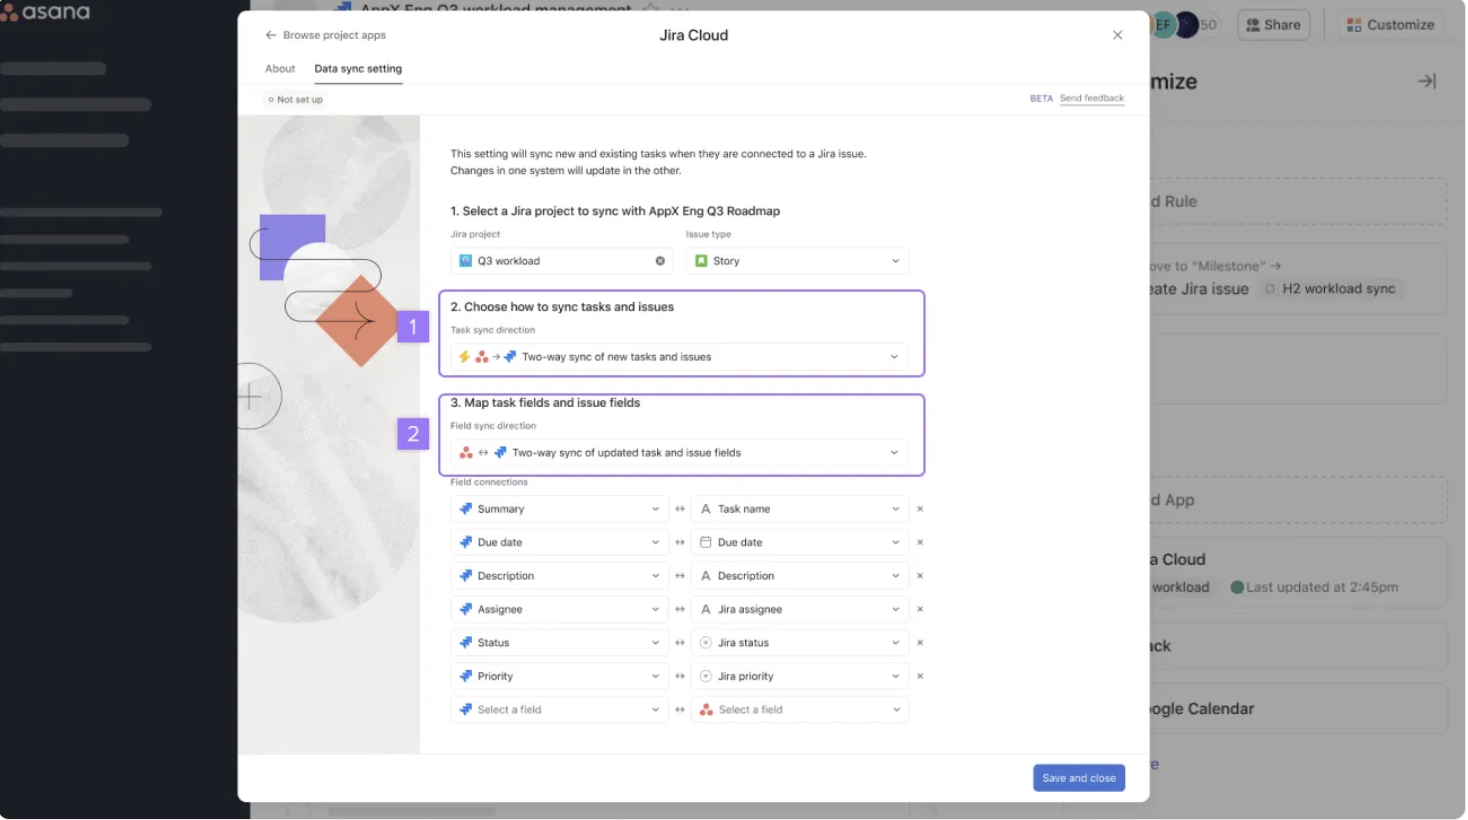Screen dimensions: 1468x820
Task: Click Save and close button
Action: pyautogui.click(x=1078, y=778)
